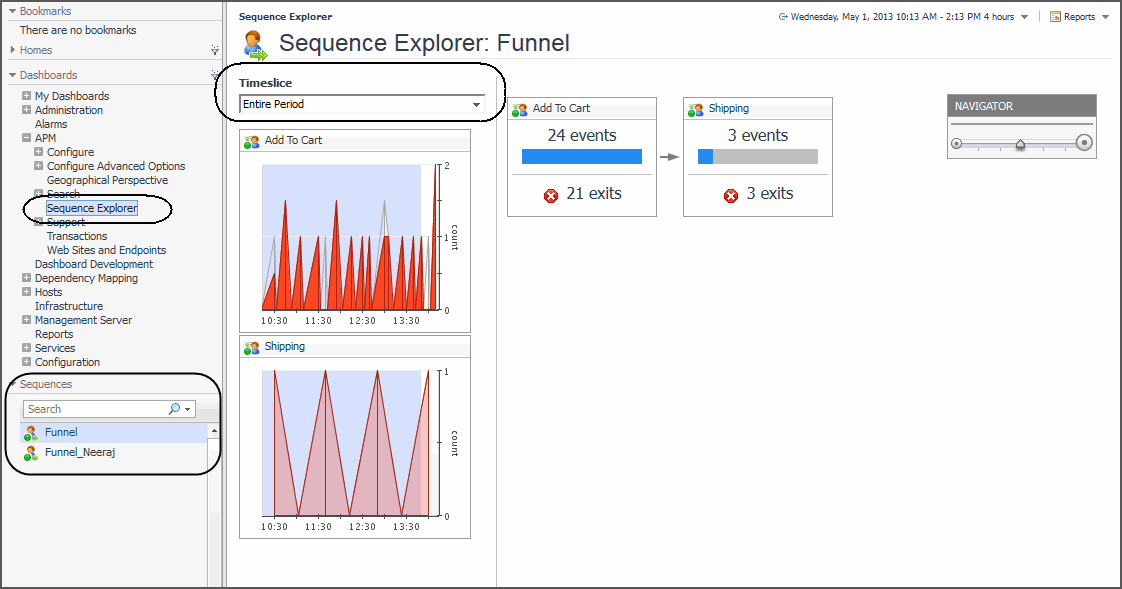Click the Sequence Explorer header icon

[255, 45]
